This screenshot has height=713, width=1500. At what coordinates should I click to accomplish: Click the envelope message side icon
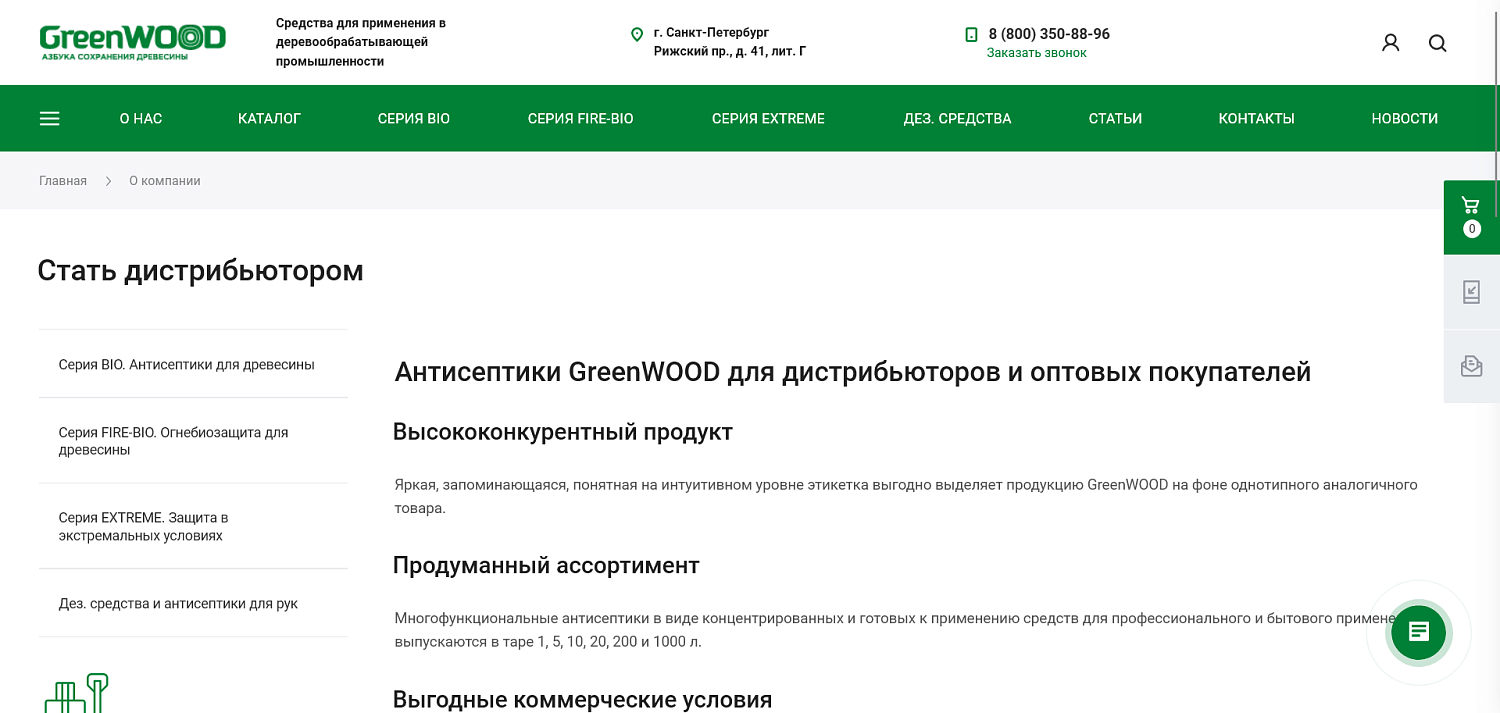1471,366
